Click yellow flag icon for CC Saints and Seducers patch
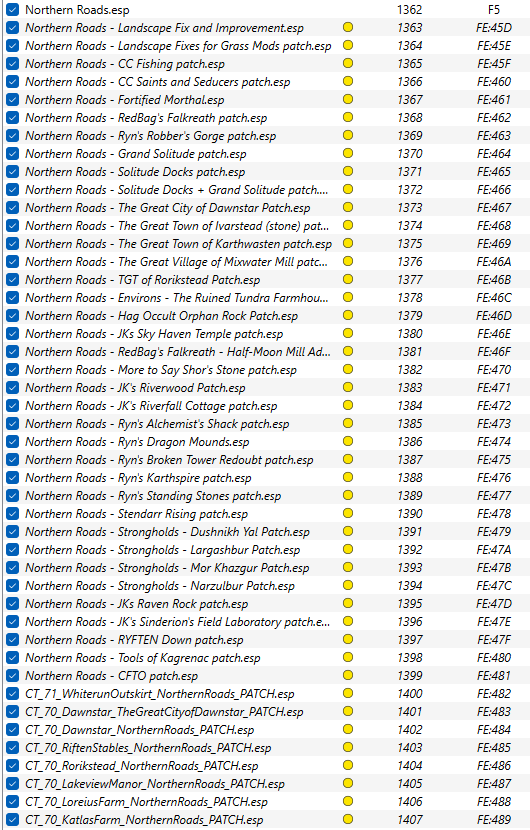Screen dimensions: 530x830 [x=348, y=82]
